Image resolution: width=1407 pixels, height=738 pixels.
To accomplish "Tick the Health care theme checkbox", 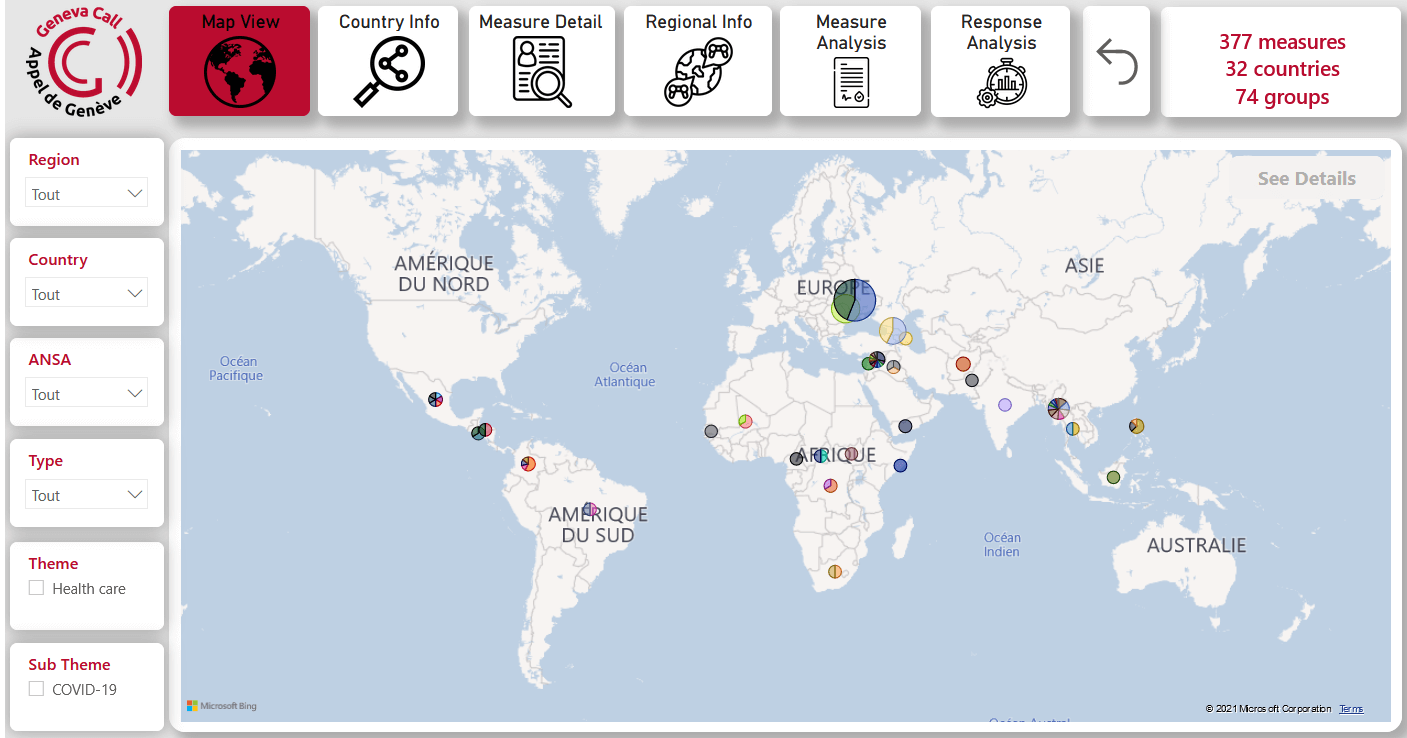I will pos(37,588).
